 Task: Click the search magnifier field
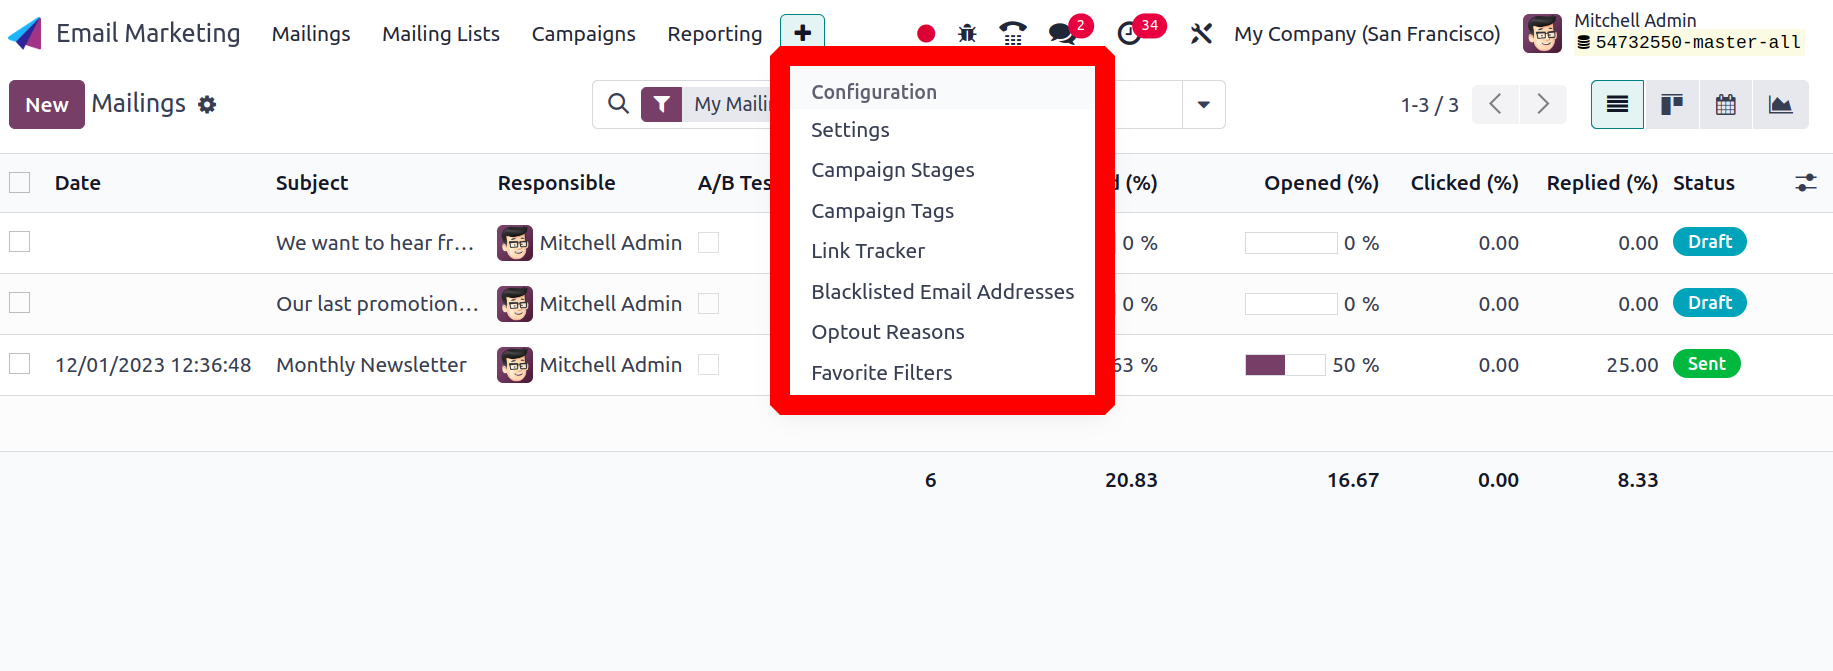tap(618, 104)
